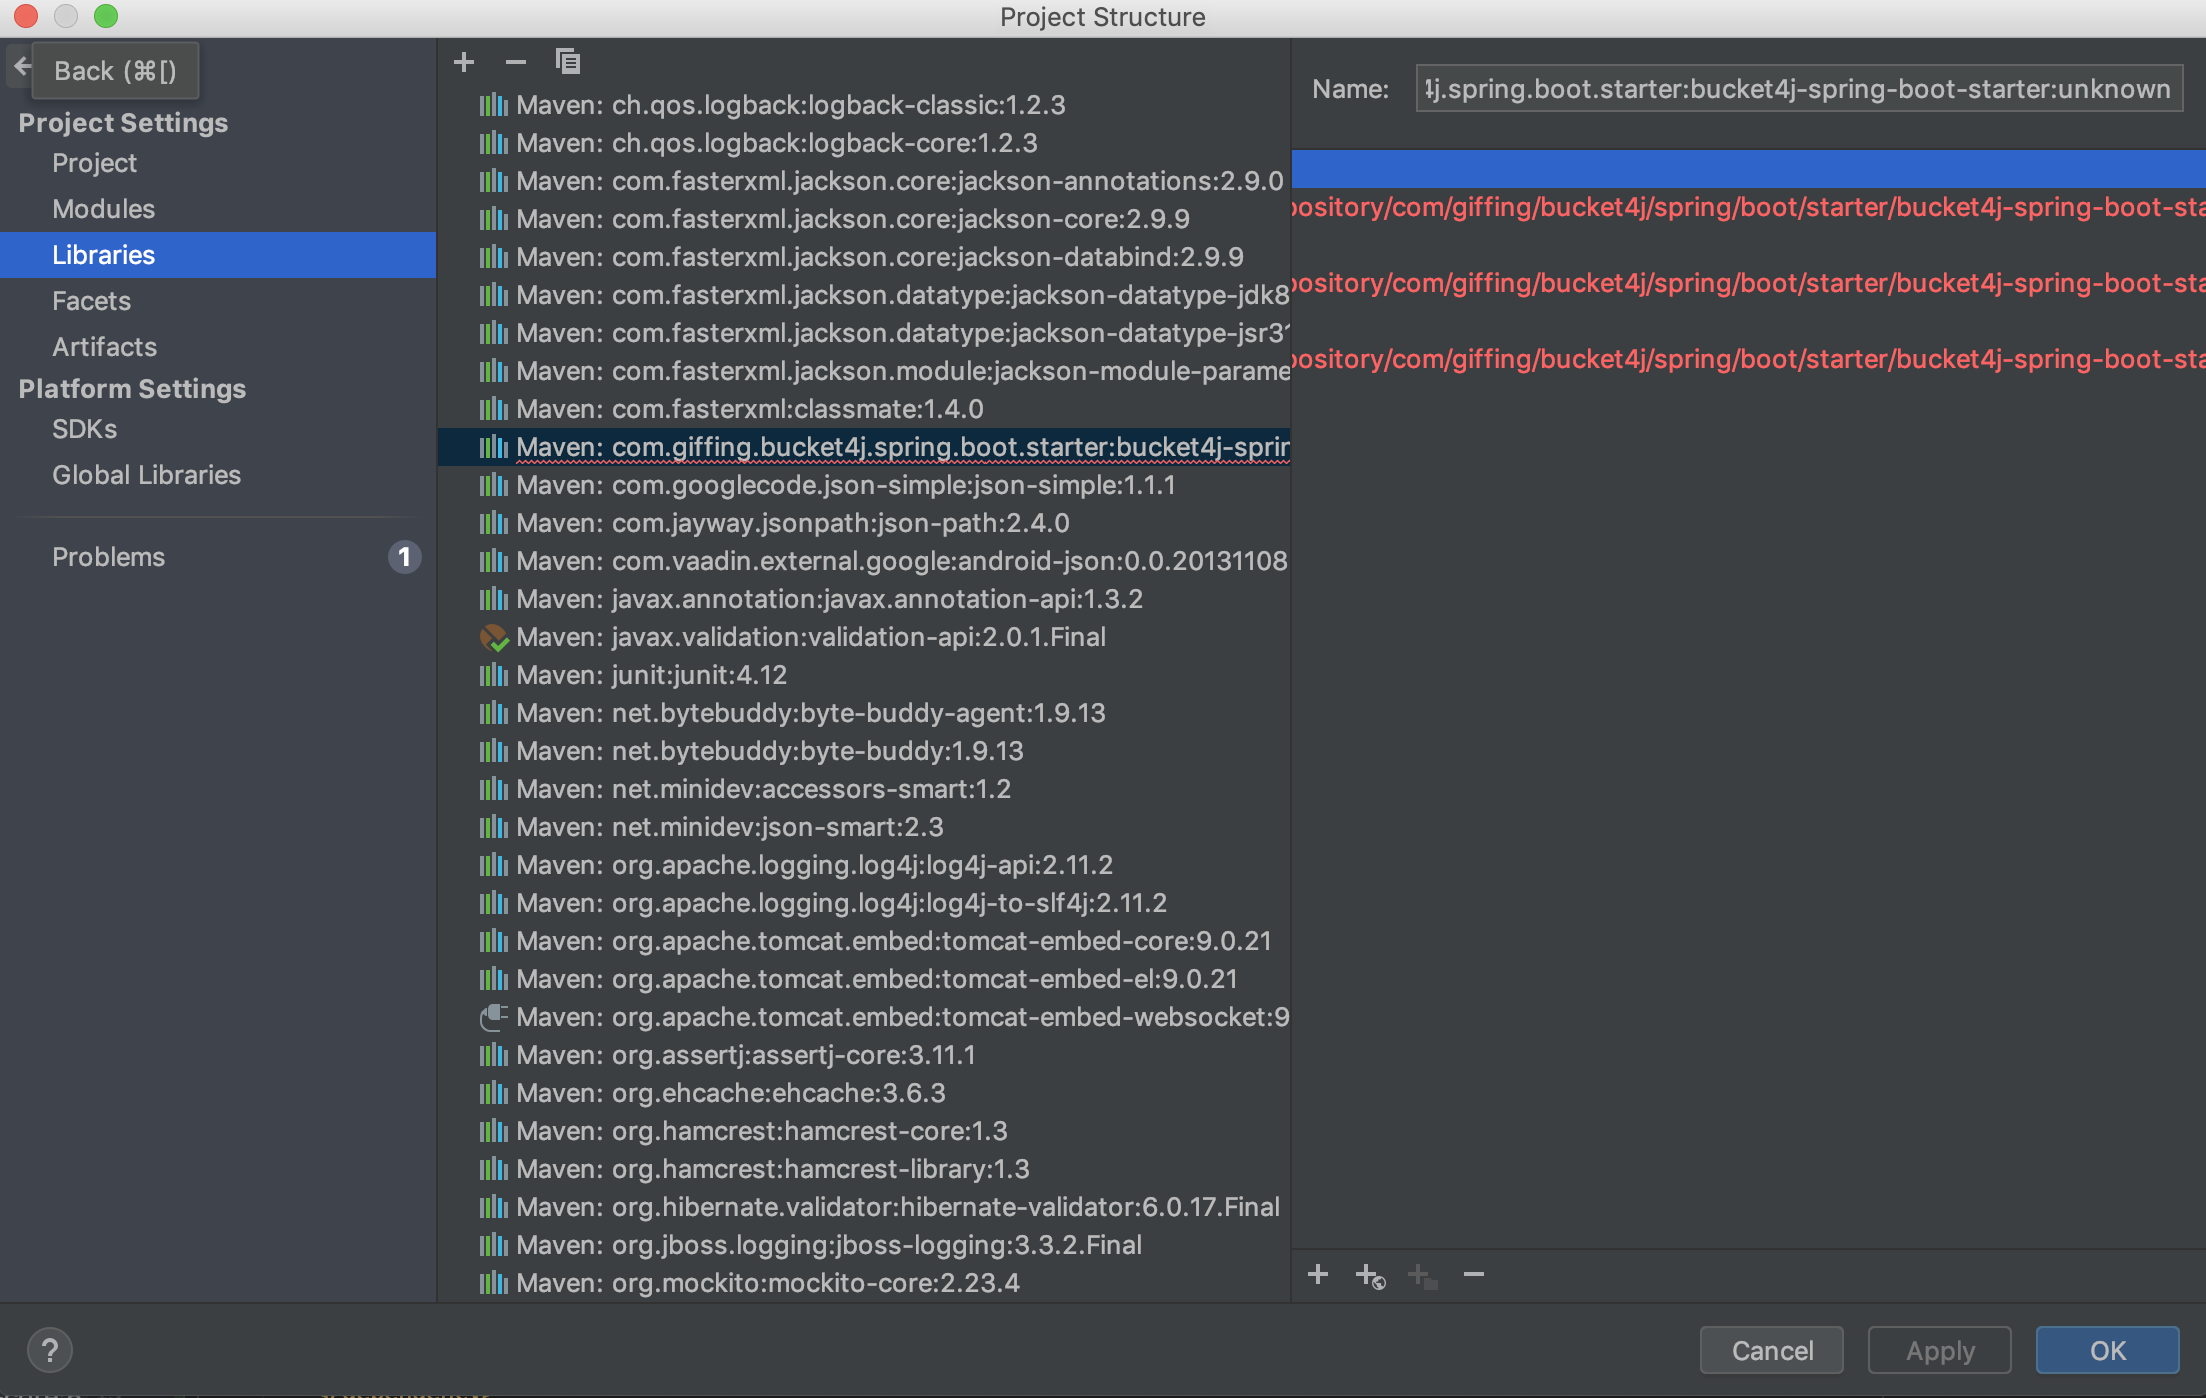This screenshot has width=2206, height=1398.
Task: Open the Modules settings section
Action: pyautogui.click(x=103, y=209)
